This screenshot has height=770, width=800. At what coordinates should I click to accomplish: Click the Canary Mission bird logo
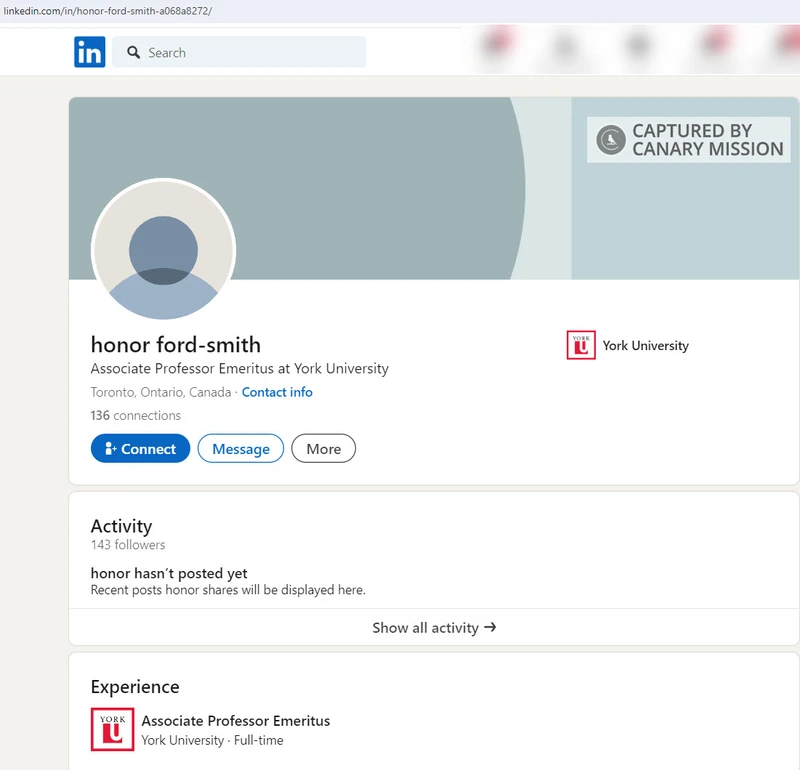610,140
